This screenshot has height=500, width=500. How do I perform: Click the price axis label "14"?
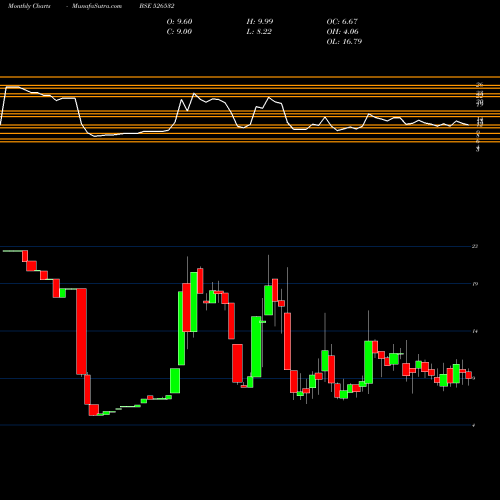(475, 331)
